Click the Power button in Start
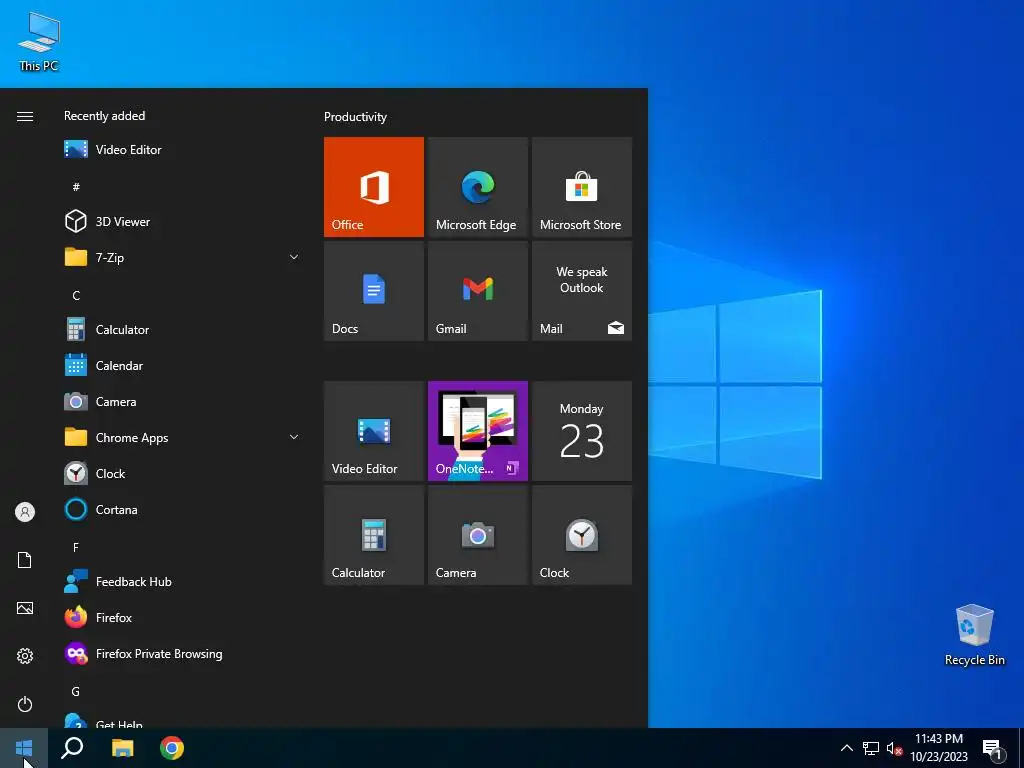Viewport: 1024px width, 768px height. pyautogui.click(x=25, y=704)
